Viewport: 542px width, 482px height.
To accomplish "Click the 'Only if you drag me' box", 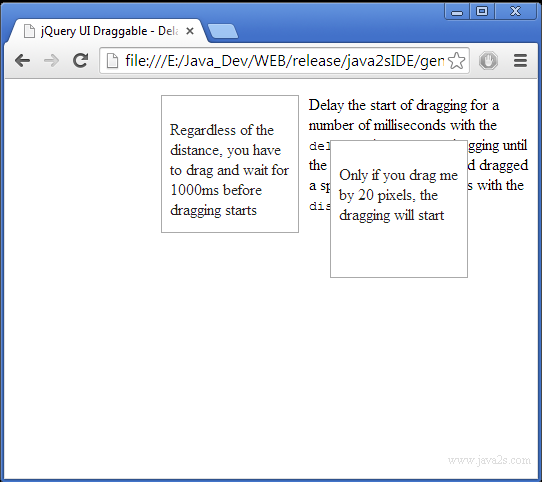I will 399,209.
